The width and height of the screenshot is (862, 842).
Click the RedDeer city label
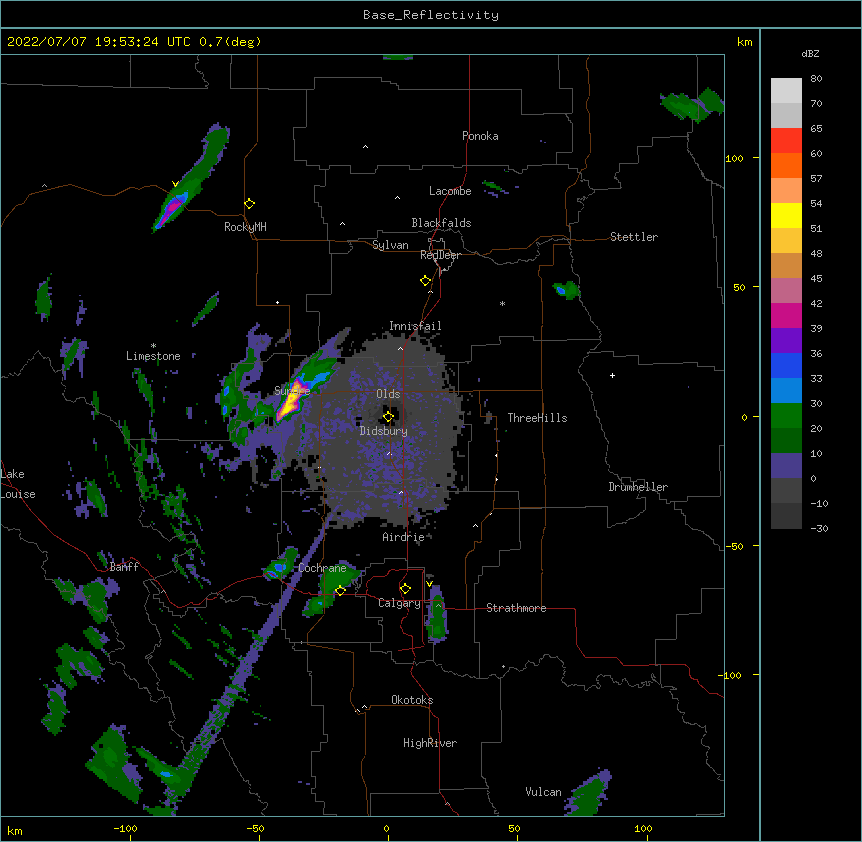(x=440, y=255)
